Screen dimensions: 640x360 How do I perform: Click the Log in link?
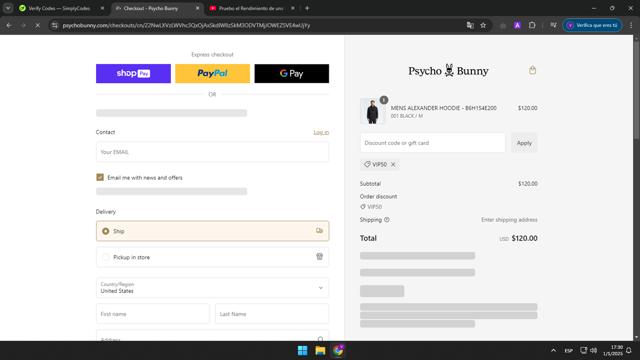321,133
